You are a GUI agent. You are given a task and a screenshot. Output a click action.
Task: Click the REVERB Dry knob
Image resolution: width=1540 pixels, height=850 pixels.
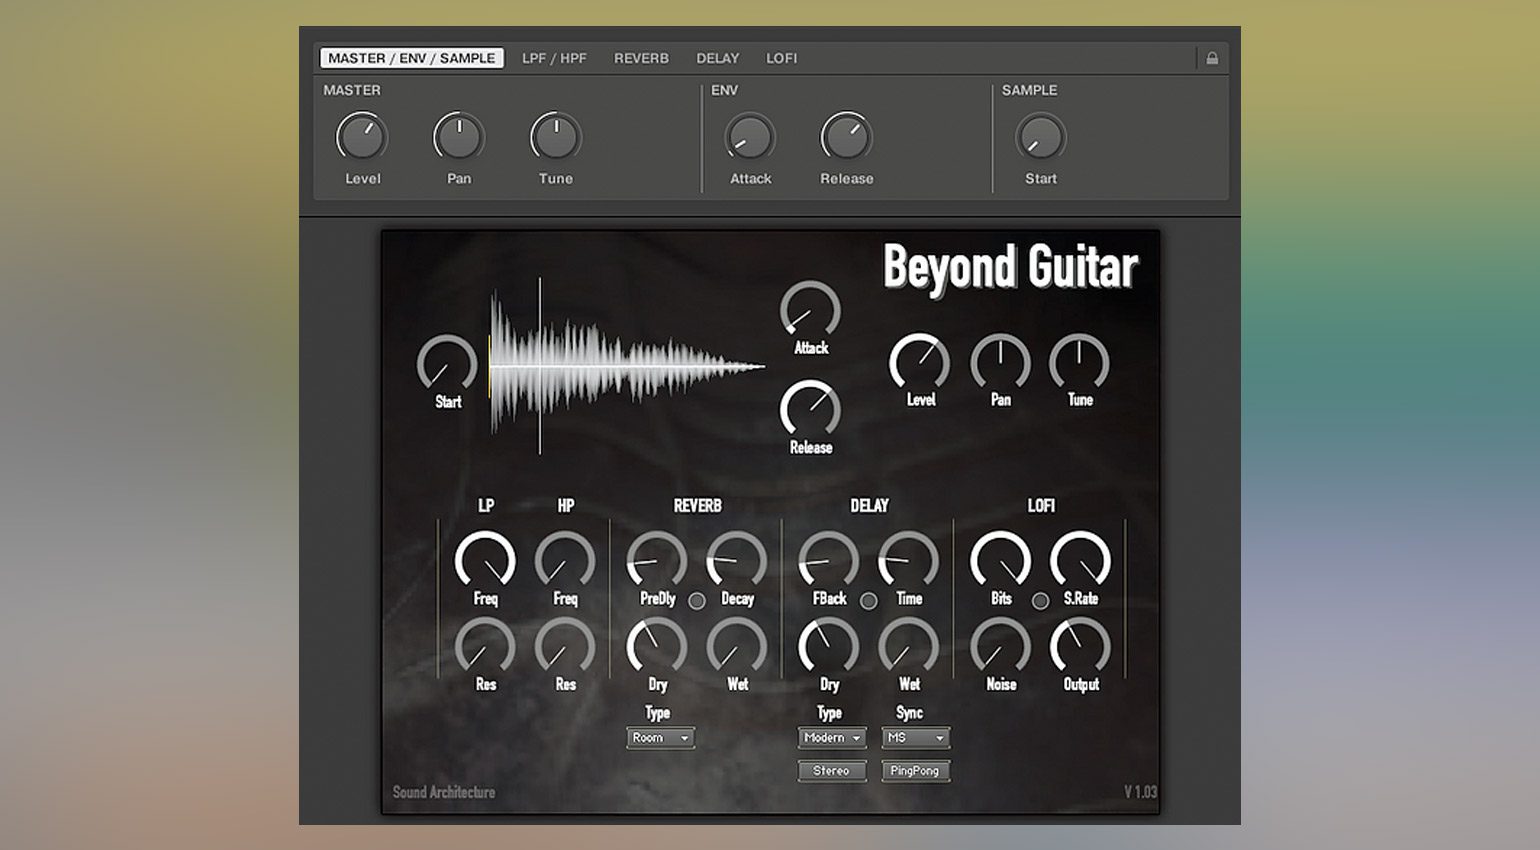pos(657,646)
